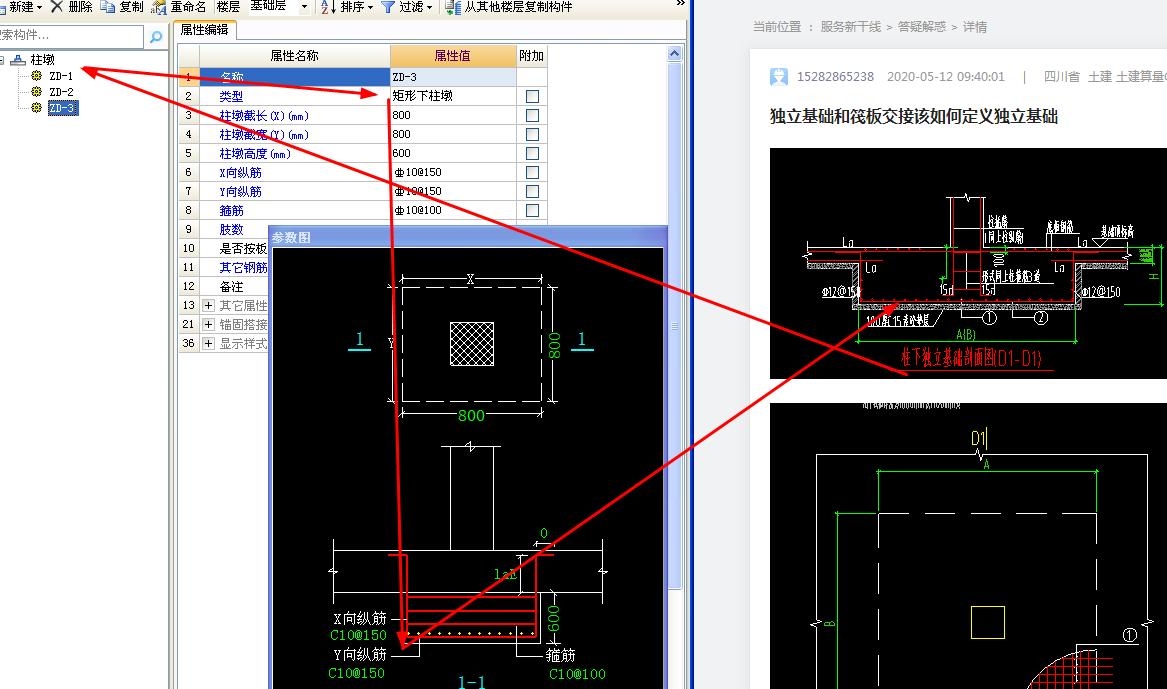Click the 柱下独立基础剖面图 drawing thumbnail
The height and width of the screenshot is (689, 1167).
coord(968,263)
